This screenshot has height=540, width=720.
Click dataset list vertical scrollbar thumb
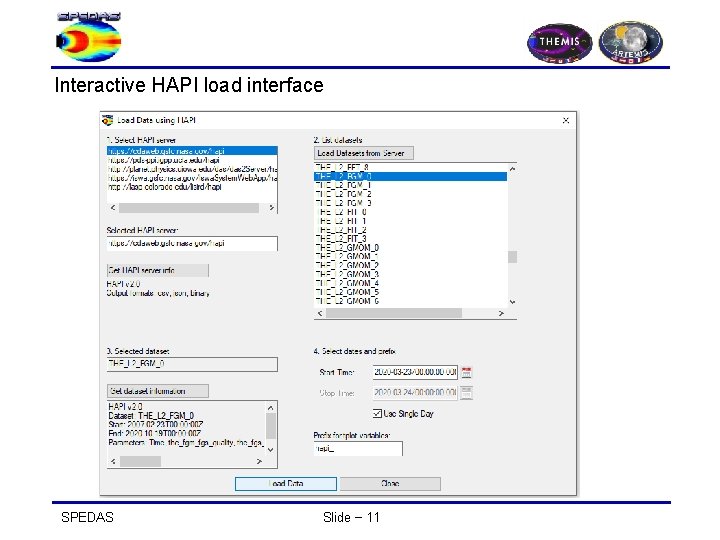click(x=512, y=257)
